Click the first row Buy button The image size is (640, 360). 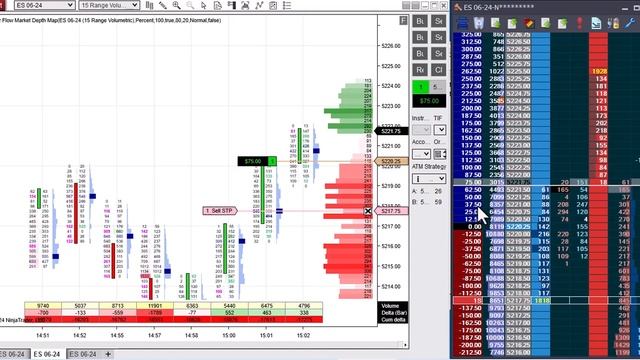pos(420,21)
